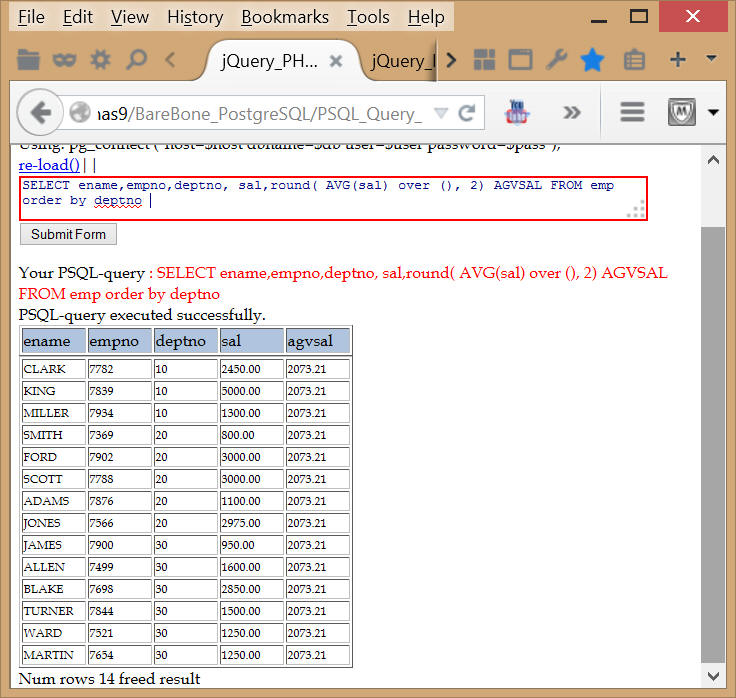Click the MARTIN name cell
This screenshot has height=698, width=736.
pyautogui.click(x=54, y=655)
